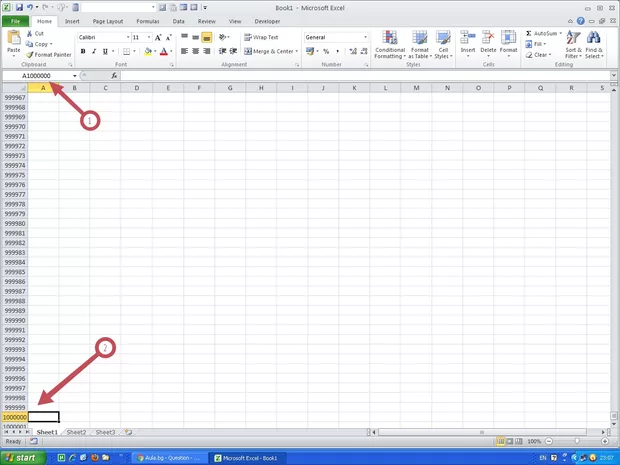Viewport: 620px width, 465px height.
Task: Toggle Underline formatting
Action: point(105,51)
